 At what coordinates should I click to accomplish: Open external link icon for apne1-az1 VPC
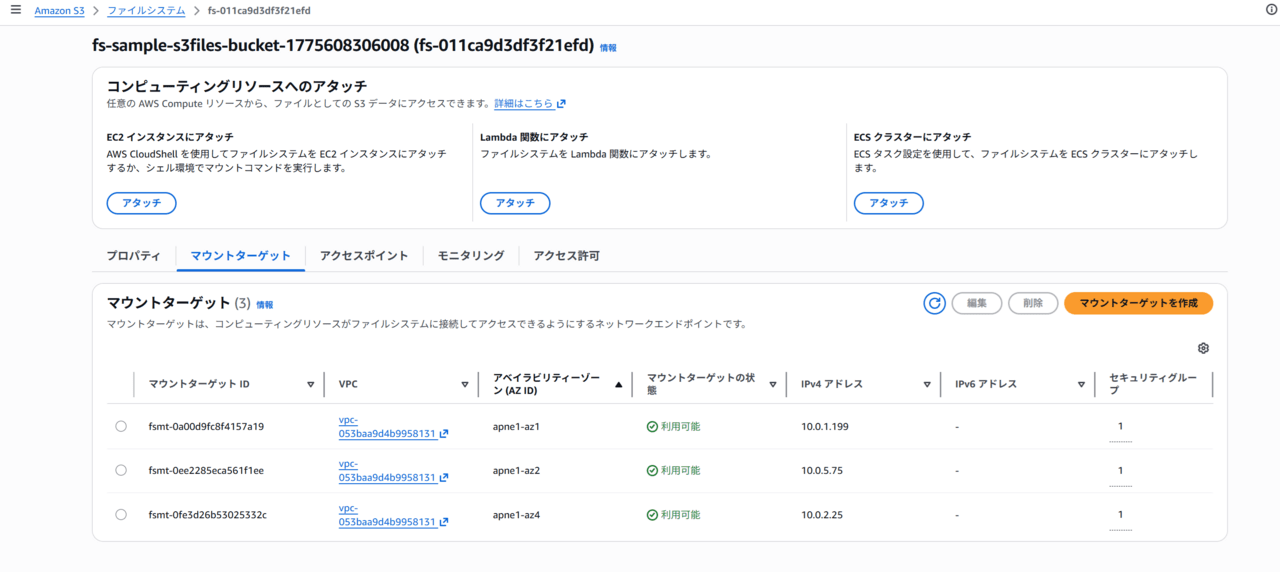pyautogui.click(x=444, y=434)
